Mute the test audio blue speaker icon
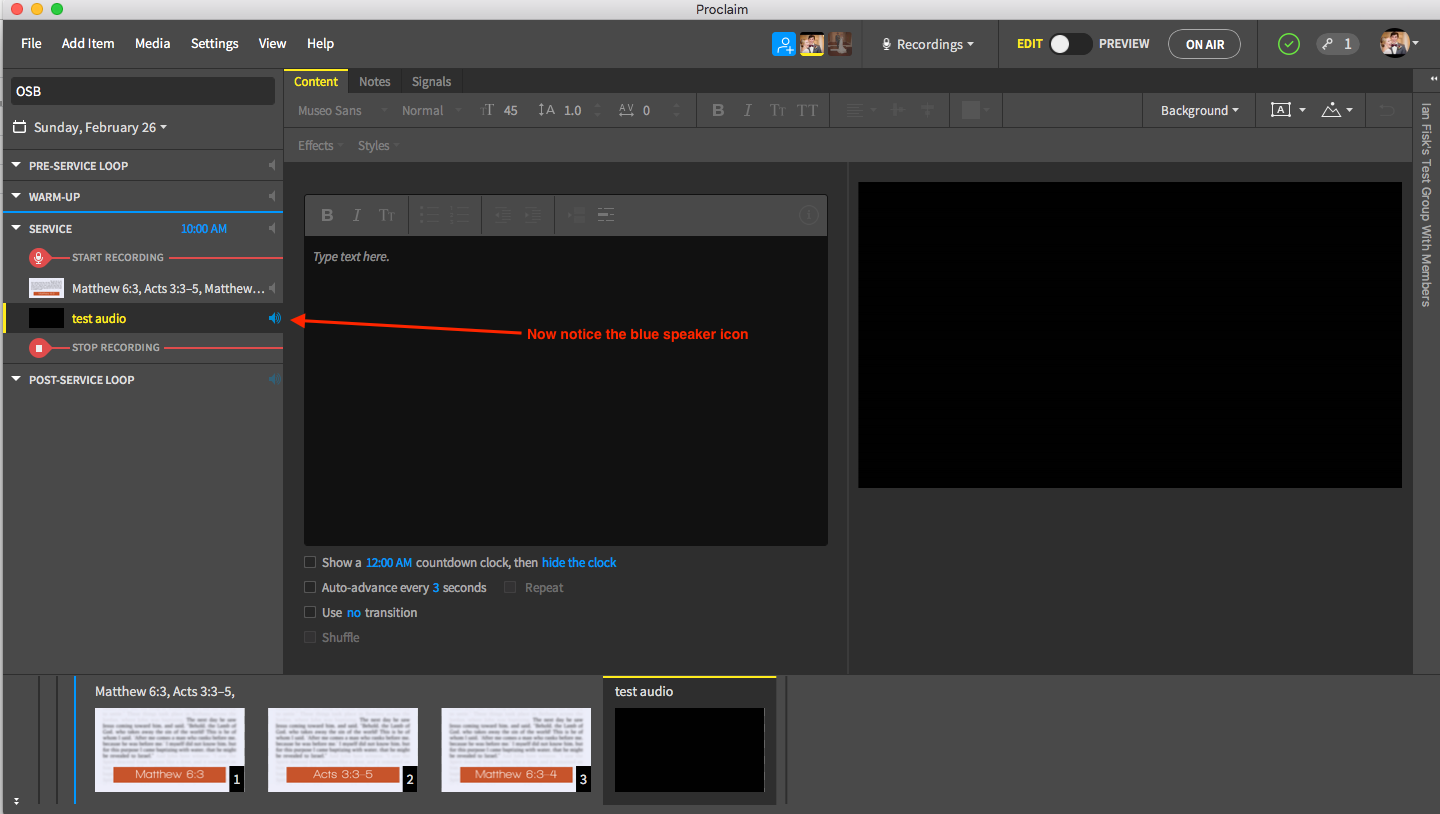The width and height of the screenshot is (1440, 814). tap(275, 319)
